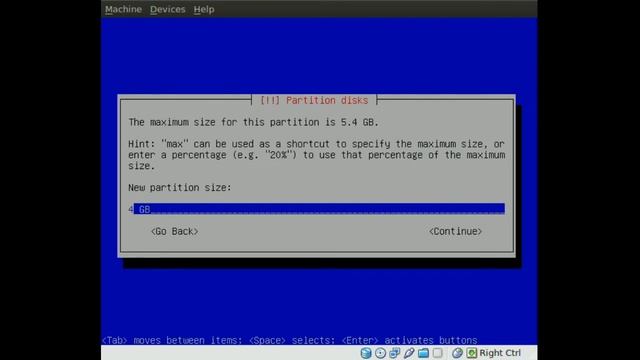Click the blank display status icon
640x360 pixels.
point(438,353)
